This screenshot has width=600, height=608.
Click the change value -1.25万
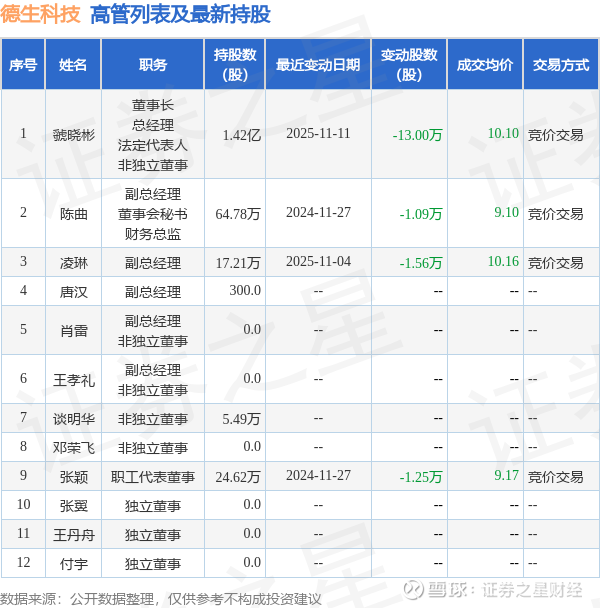click(x=421, y=477)
